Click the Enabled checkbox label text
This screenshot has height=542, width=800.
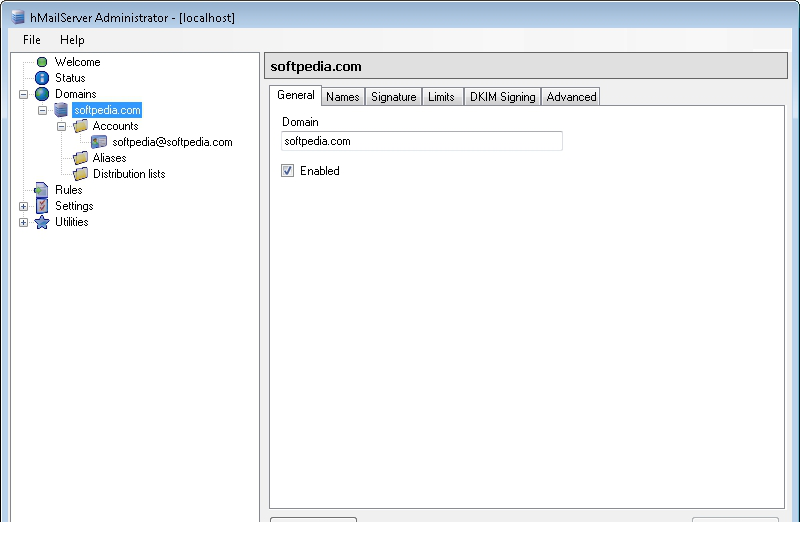coord(320,171)
